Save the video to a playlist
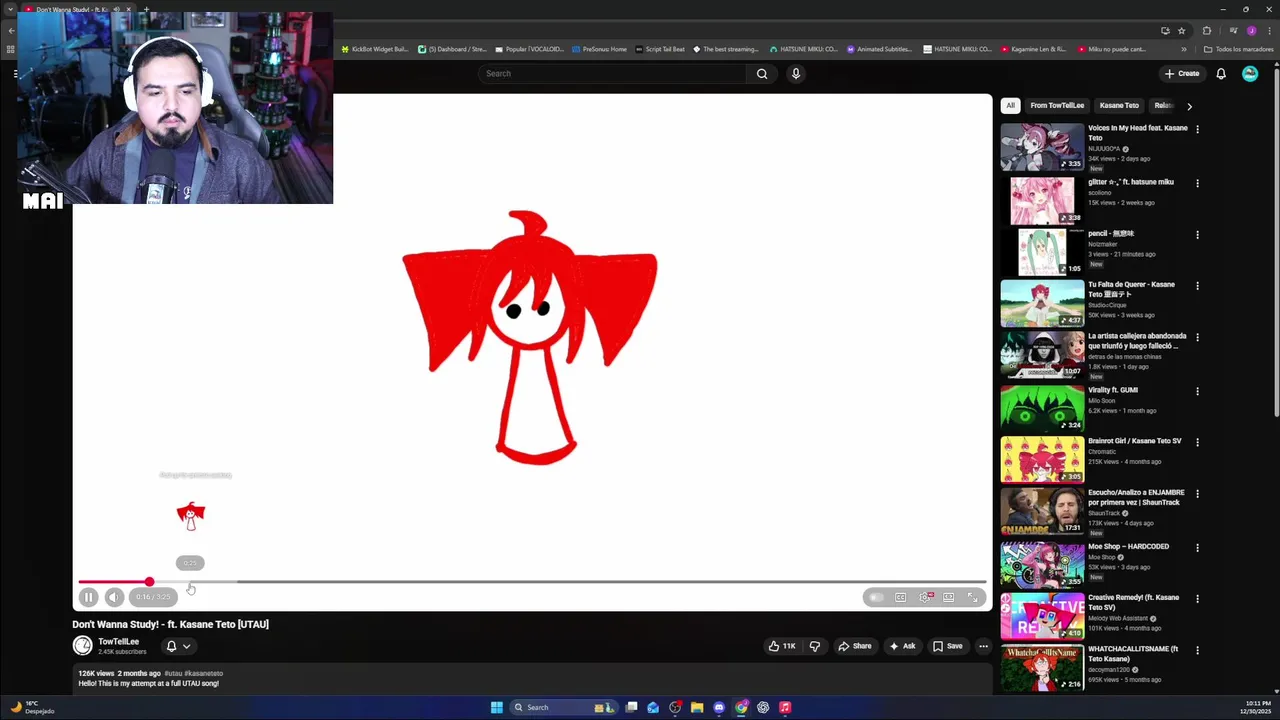The image size is (1280, 720). coord(947,646)
